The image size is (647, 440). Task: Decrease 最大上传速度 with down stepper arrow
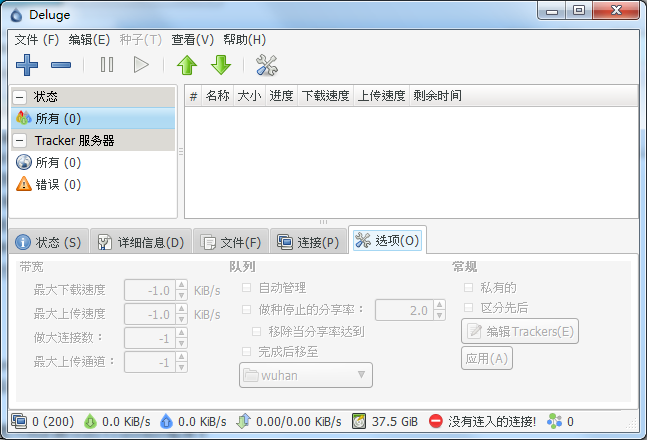click(182, 319)
